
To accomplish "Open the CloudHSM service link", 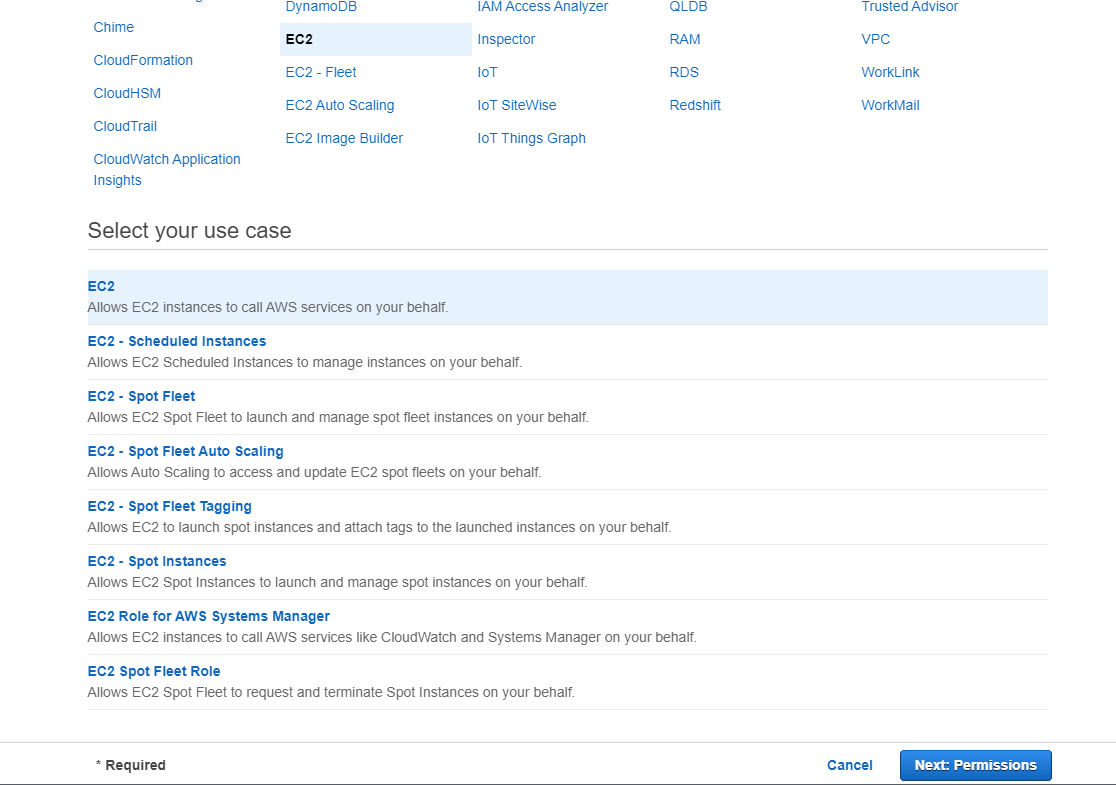I will pos(127,93).
